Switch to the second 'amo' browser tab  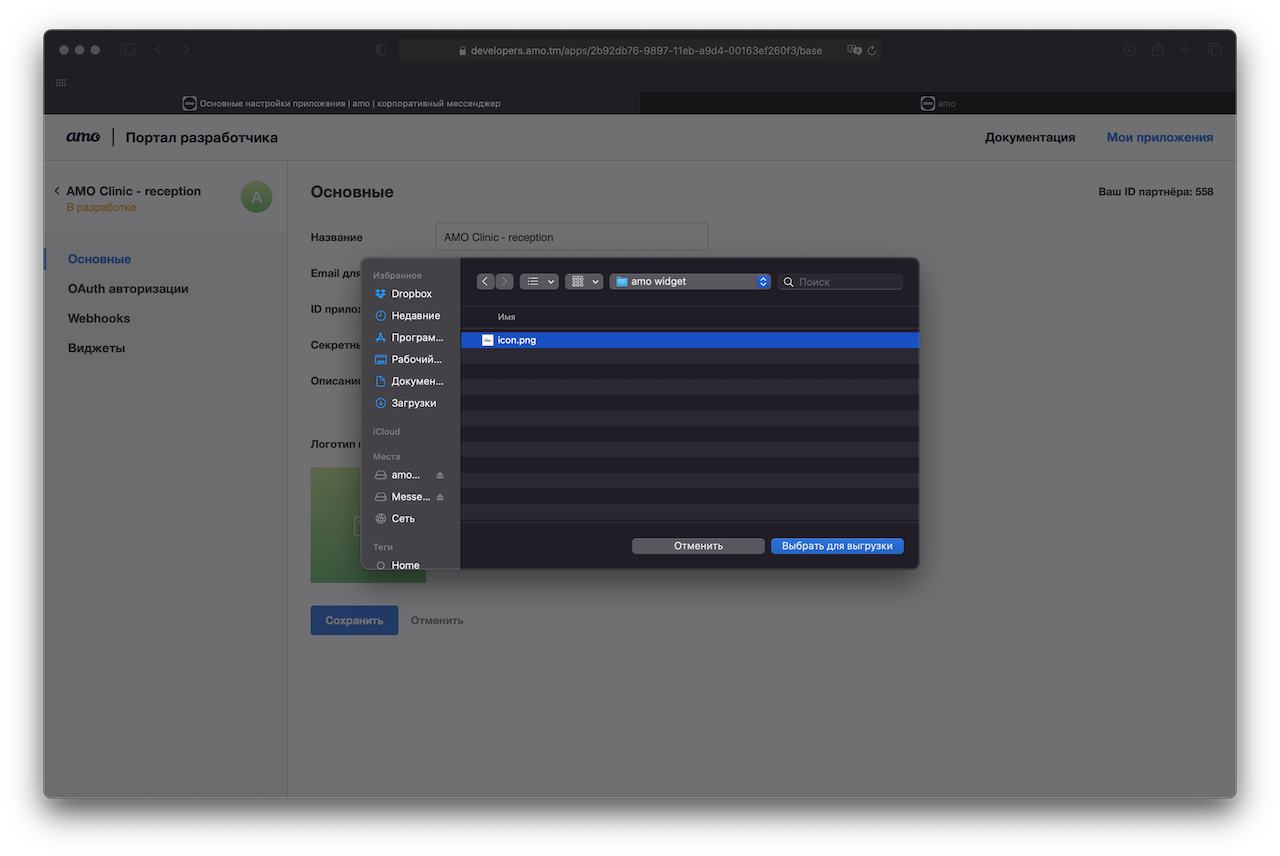pyautogui.click(x=938, y=103)
